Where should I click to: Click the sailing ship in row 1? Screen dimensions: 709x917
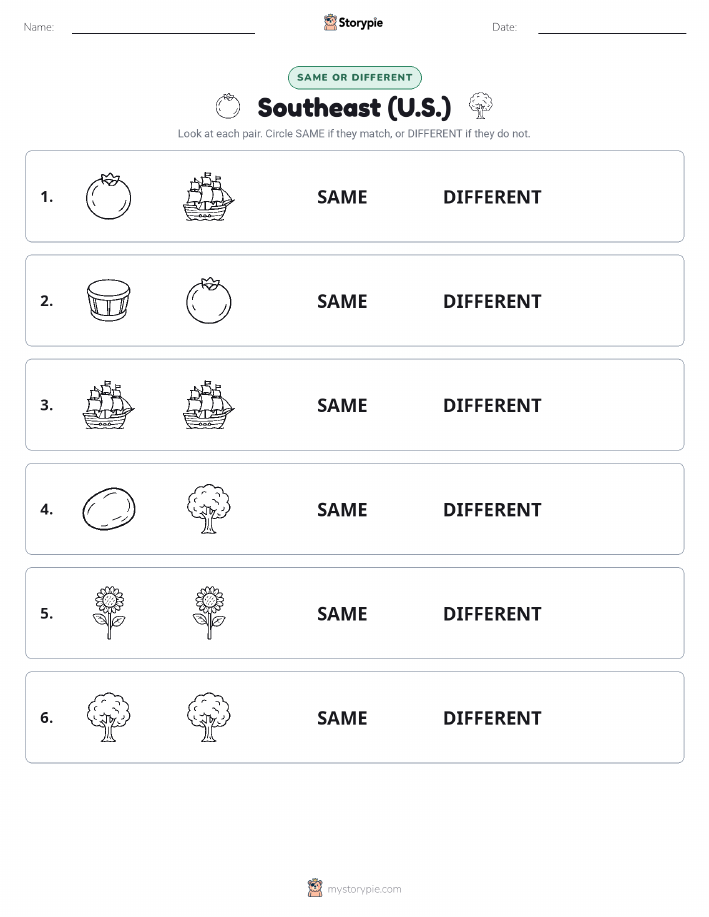(209, 196)
